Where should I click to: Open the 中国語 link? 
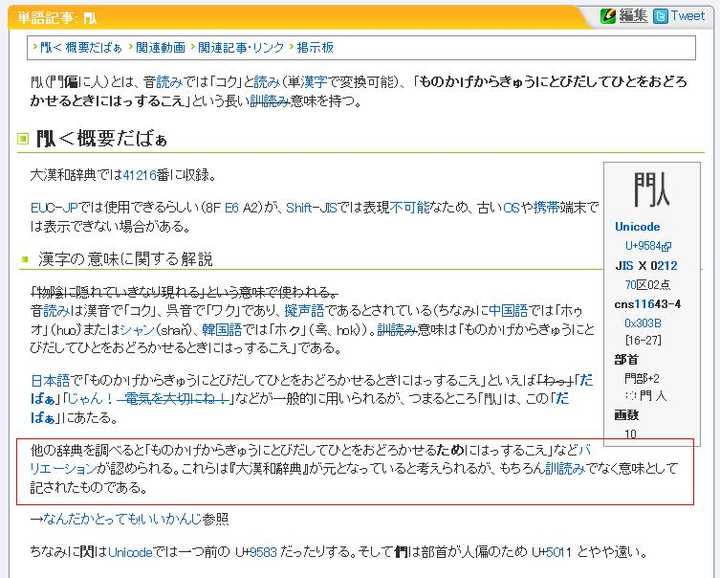coord(508,311)
